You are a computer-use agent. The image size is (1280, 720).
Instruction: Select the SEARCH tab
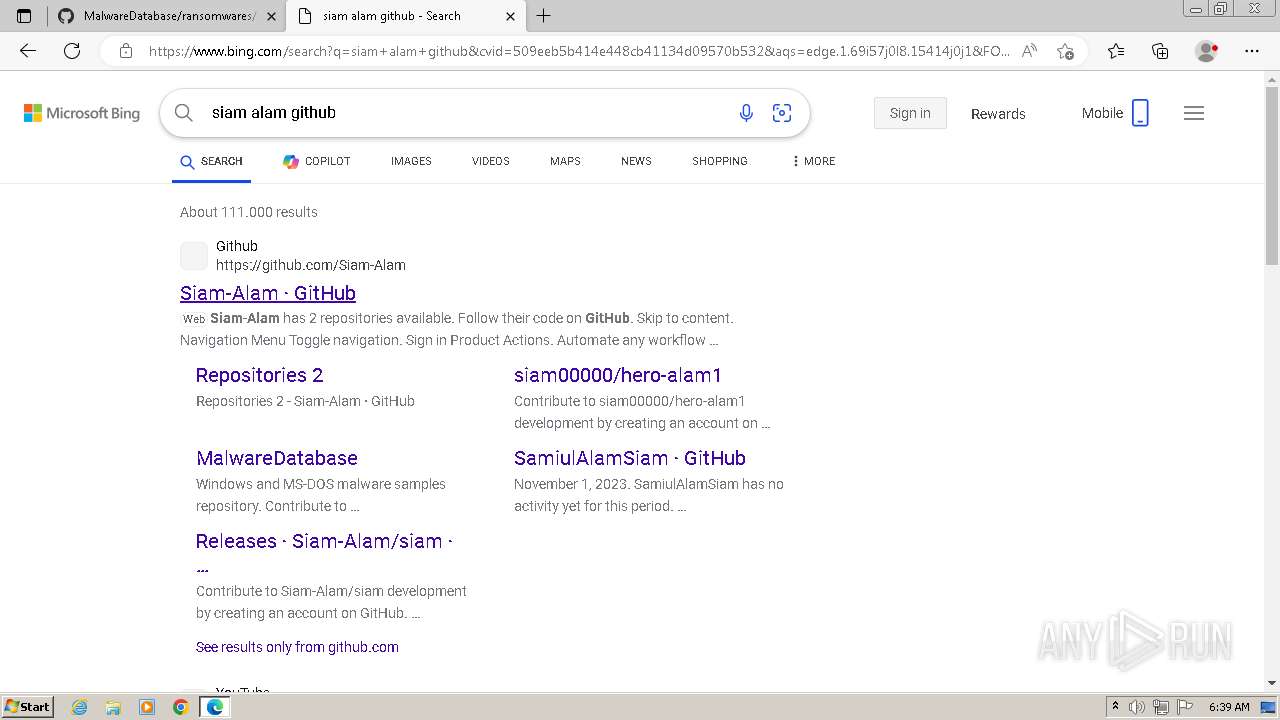(x=211, y=161)
